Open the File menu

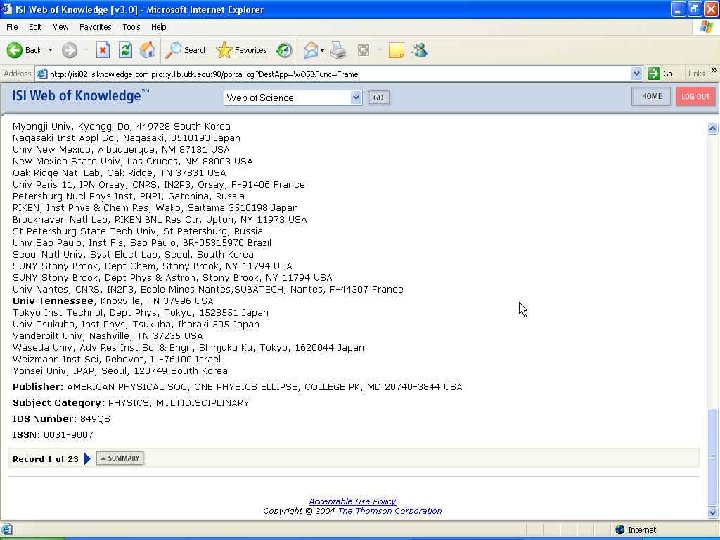click(12, 27)
